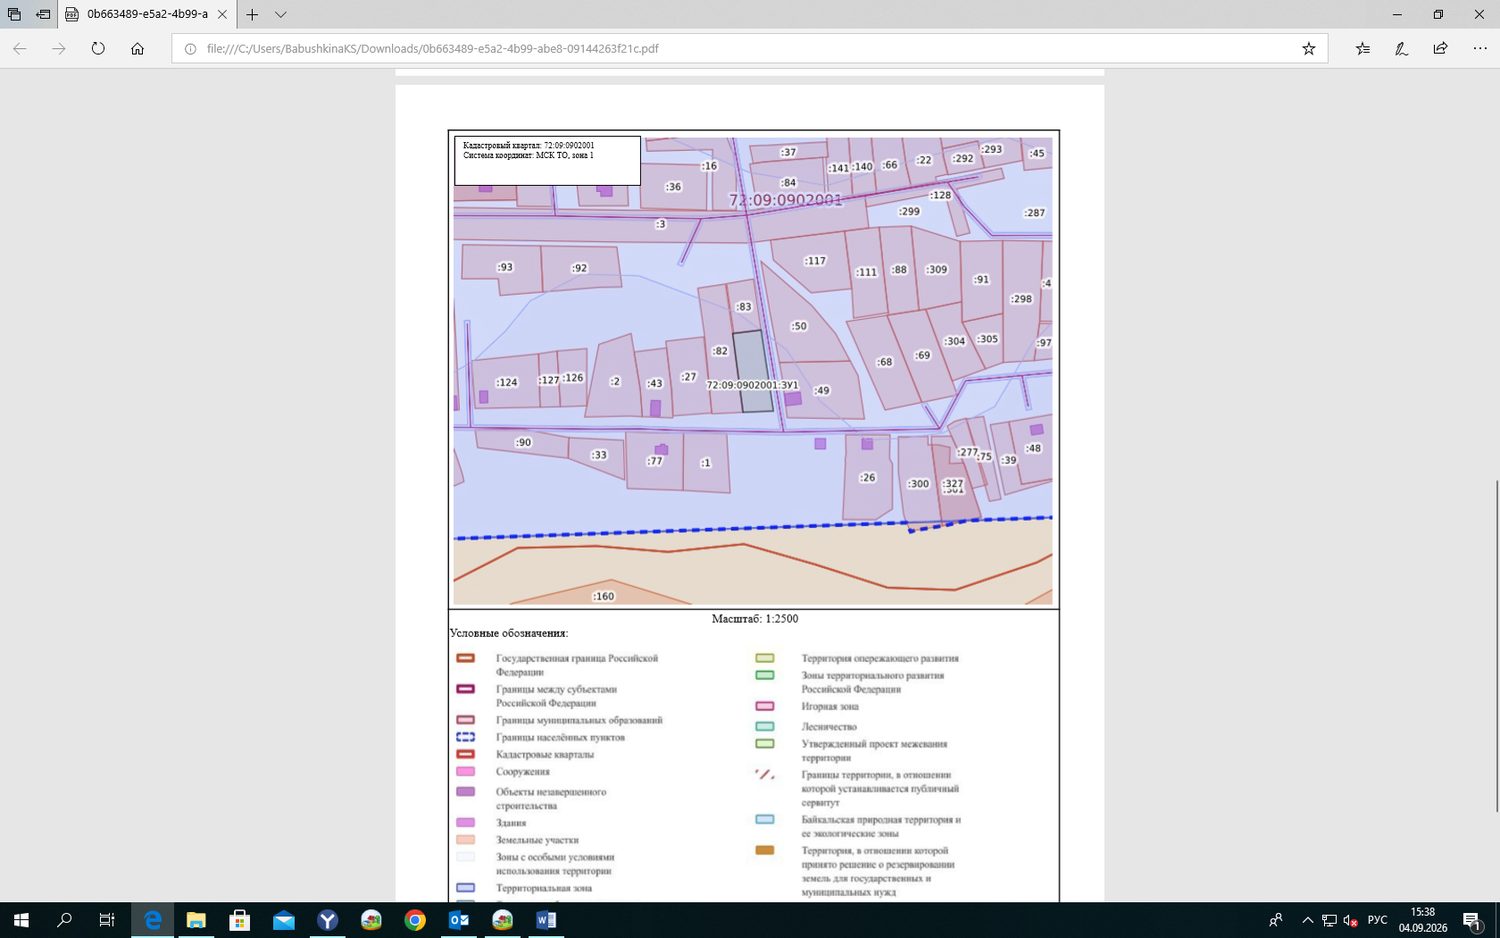This screenshot has height=938, width=1500.
Task: Open the clock showing 15:38
Action: 1423,920
